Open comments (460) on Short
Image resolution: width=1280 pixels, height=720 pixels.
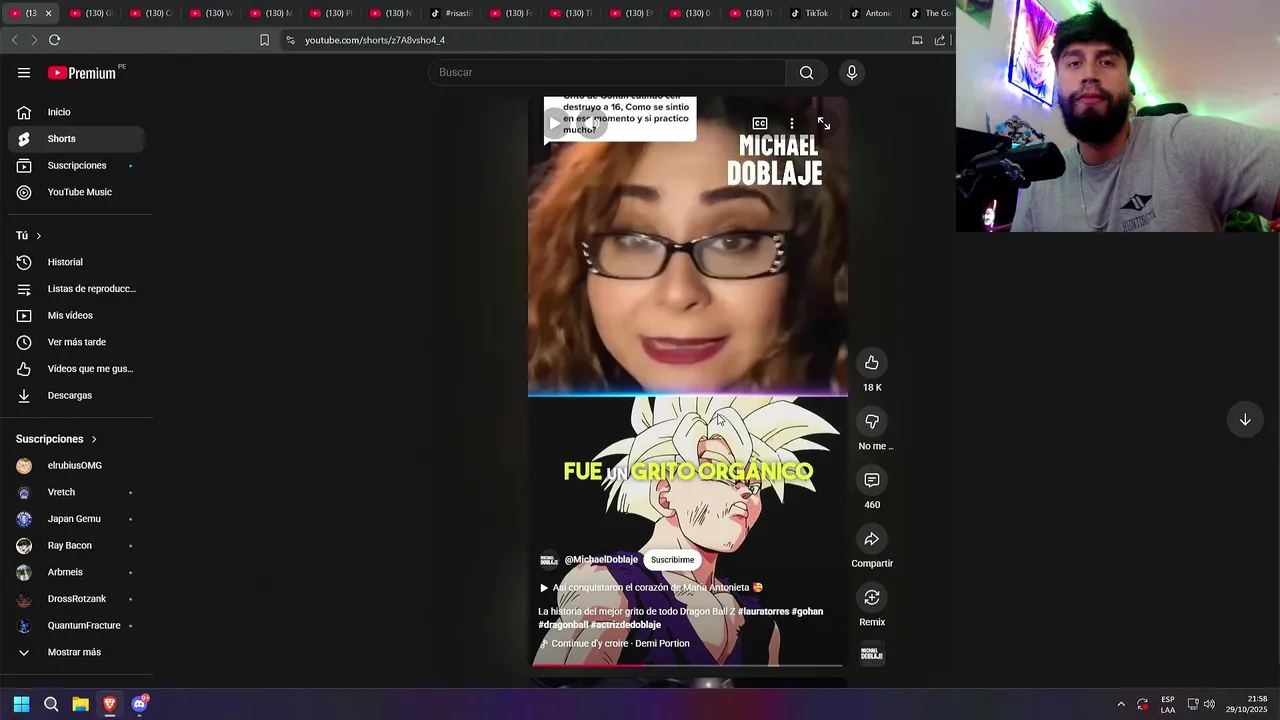click(x=872, y=481)
